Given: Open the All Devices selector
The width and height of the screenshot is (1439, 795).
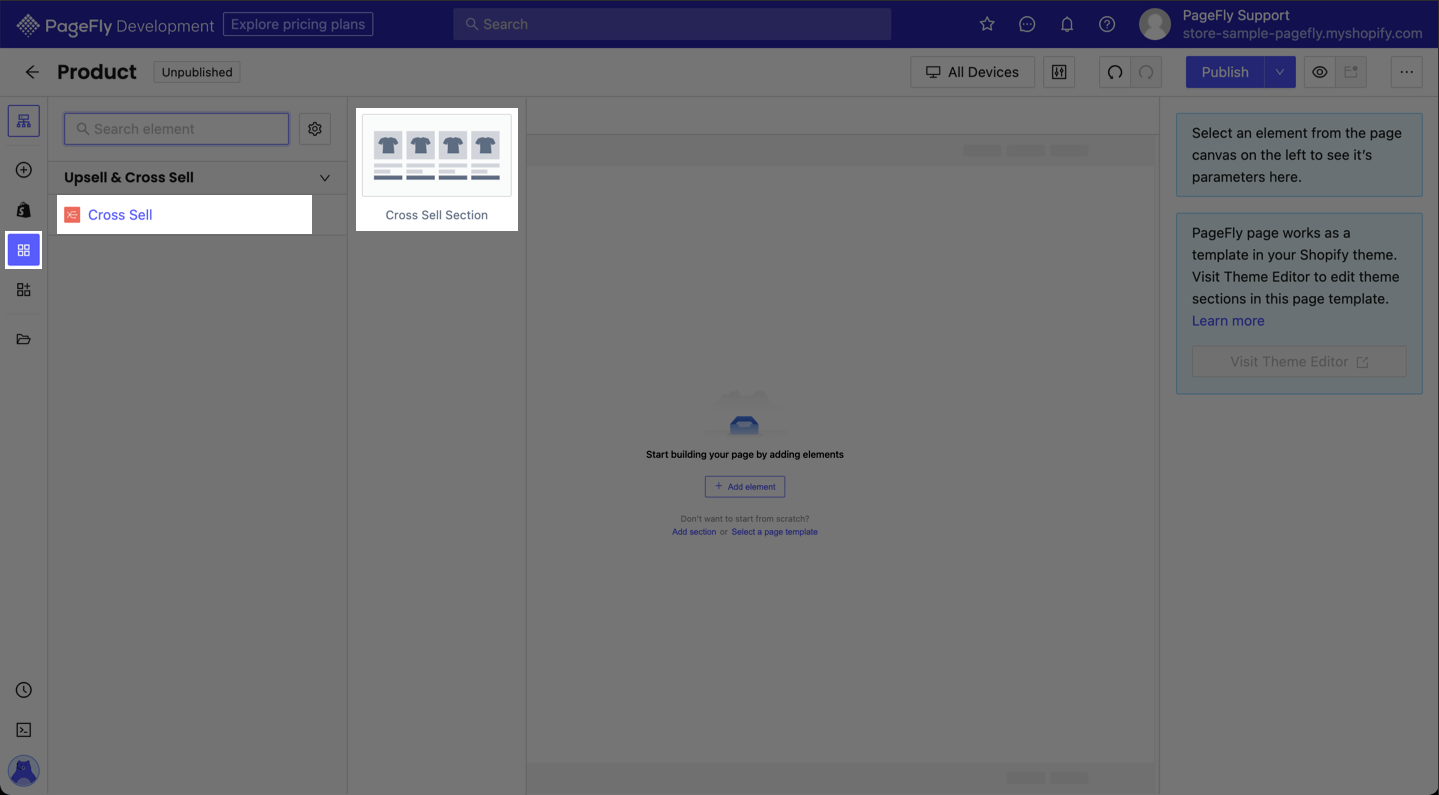Looking at the screenshot, I should 972,72.
